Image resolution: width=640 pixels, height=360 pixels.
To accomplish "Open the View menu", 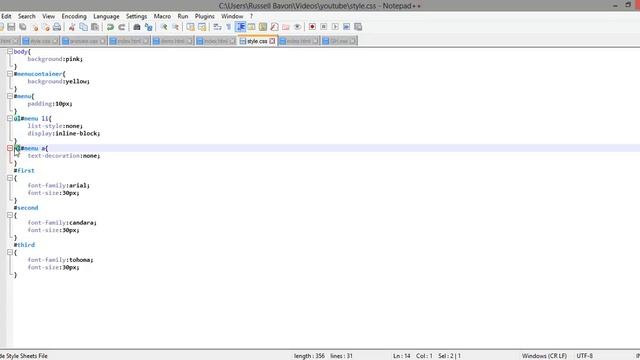I will (49, 16).
